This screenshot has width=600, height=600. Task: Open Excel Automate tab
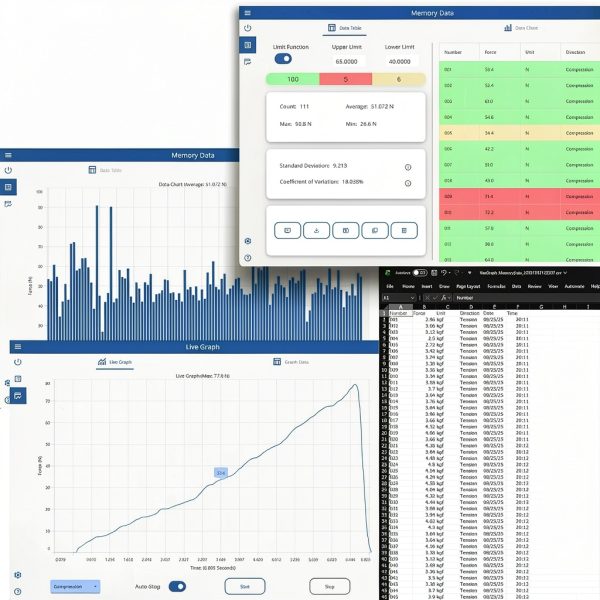click(574, 286)
